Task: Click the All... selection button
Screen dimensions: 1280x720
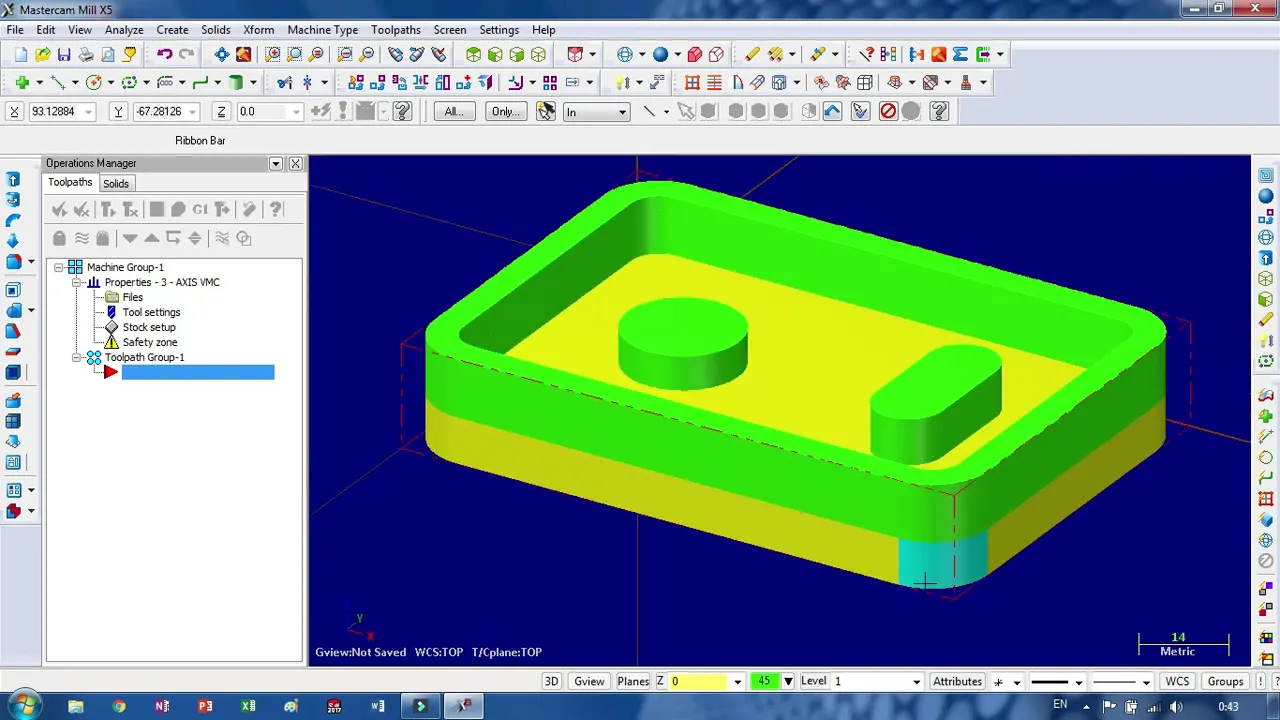Action: click(x=453, y=111)
